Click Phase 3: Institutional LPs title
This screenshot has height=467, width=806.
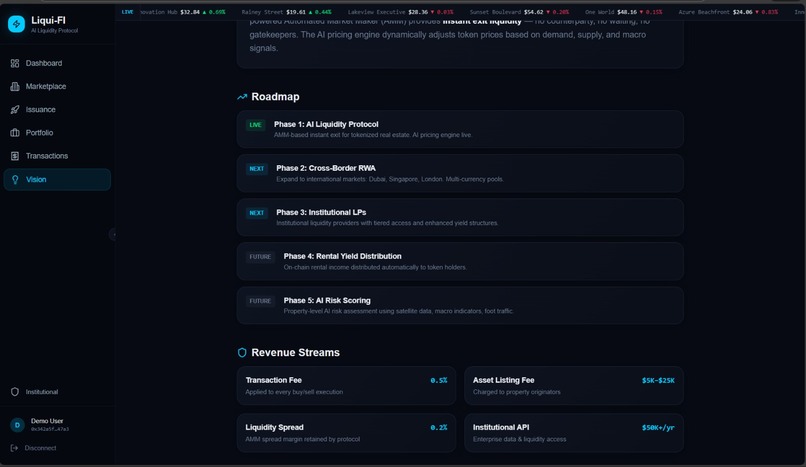tap(321, 212)
